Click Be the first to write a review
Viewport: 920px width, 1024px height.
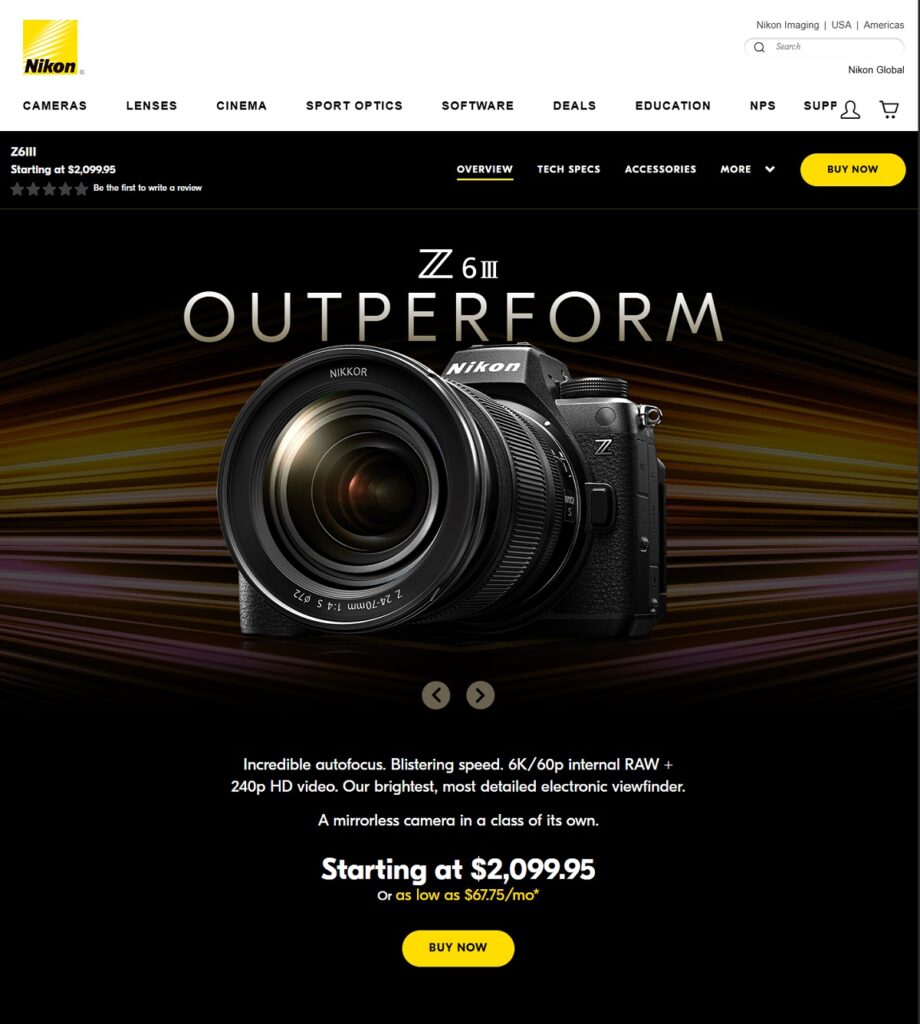[x=148, y=188]
